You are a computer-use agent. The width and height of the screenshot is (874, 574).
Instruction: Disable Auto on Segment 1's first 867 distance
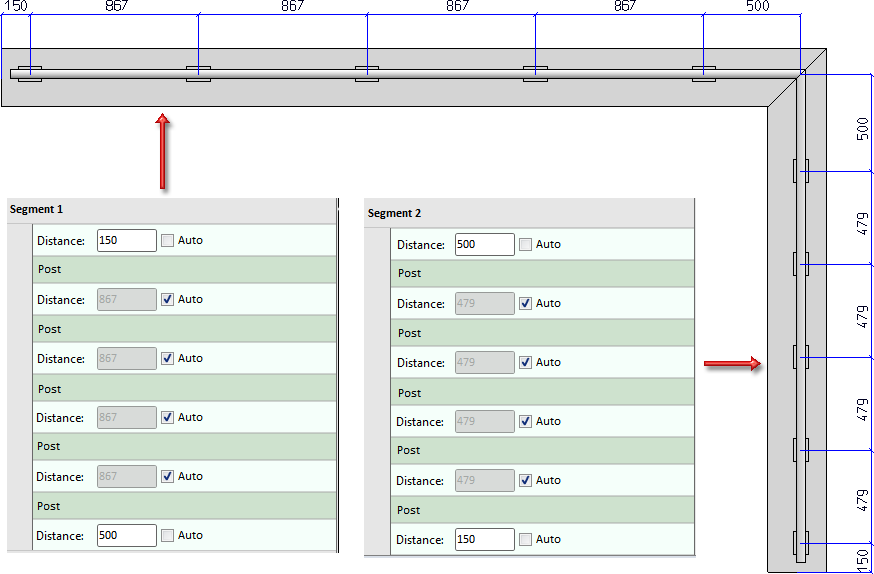click(168, 299)
